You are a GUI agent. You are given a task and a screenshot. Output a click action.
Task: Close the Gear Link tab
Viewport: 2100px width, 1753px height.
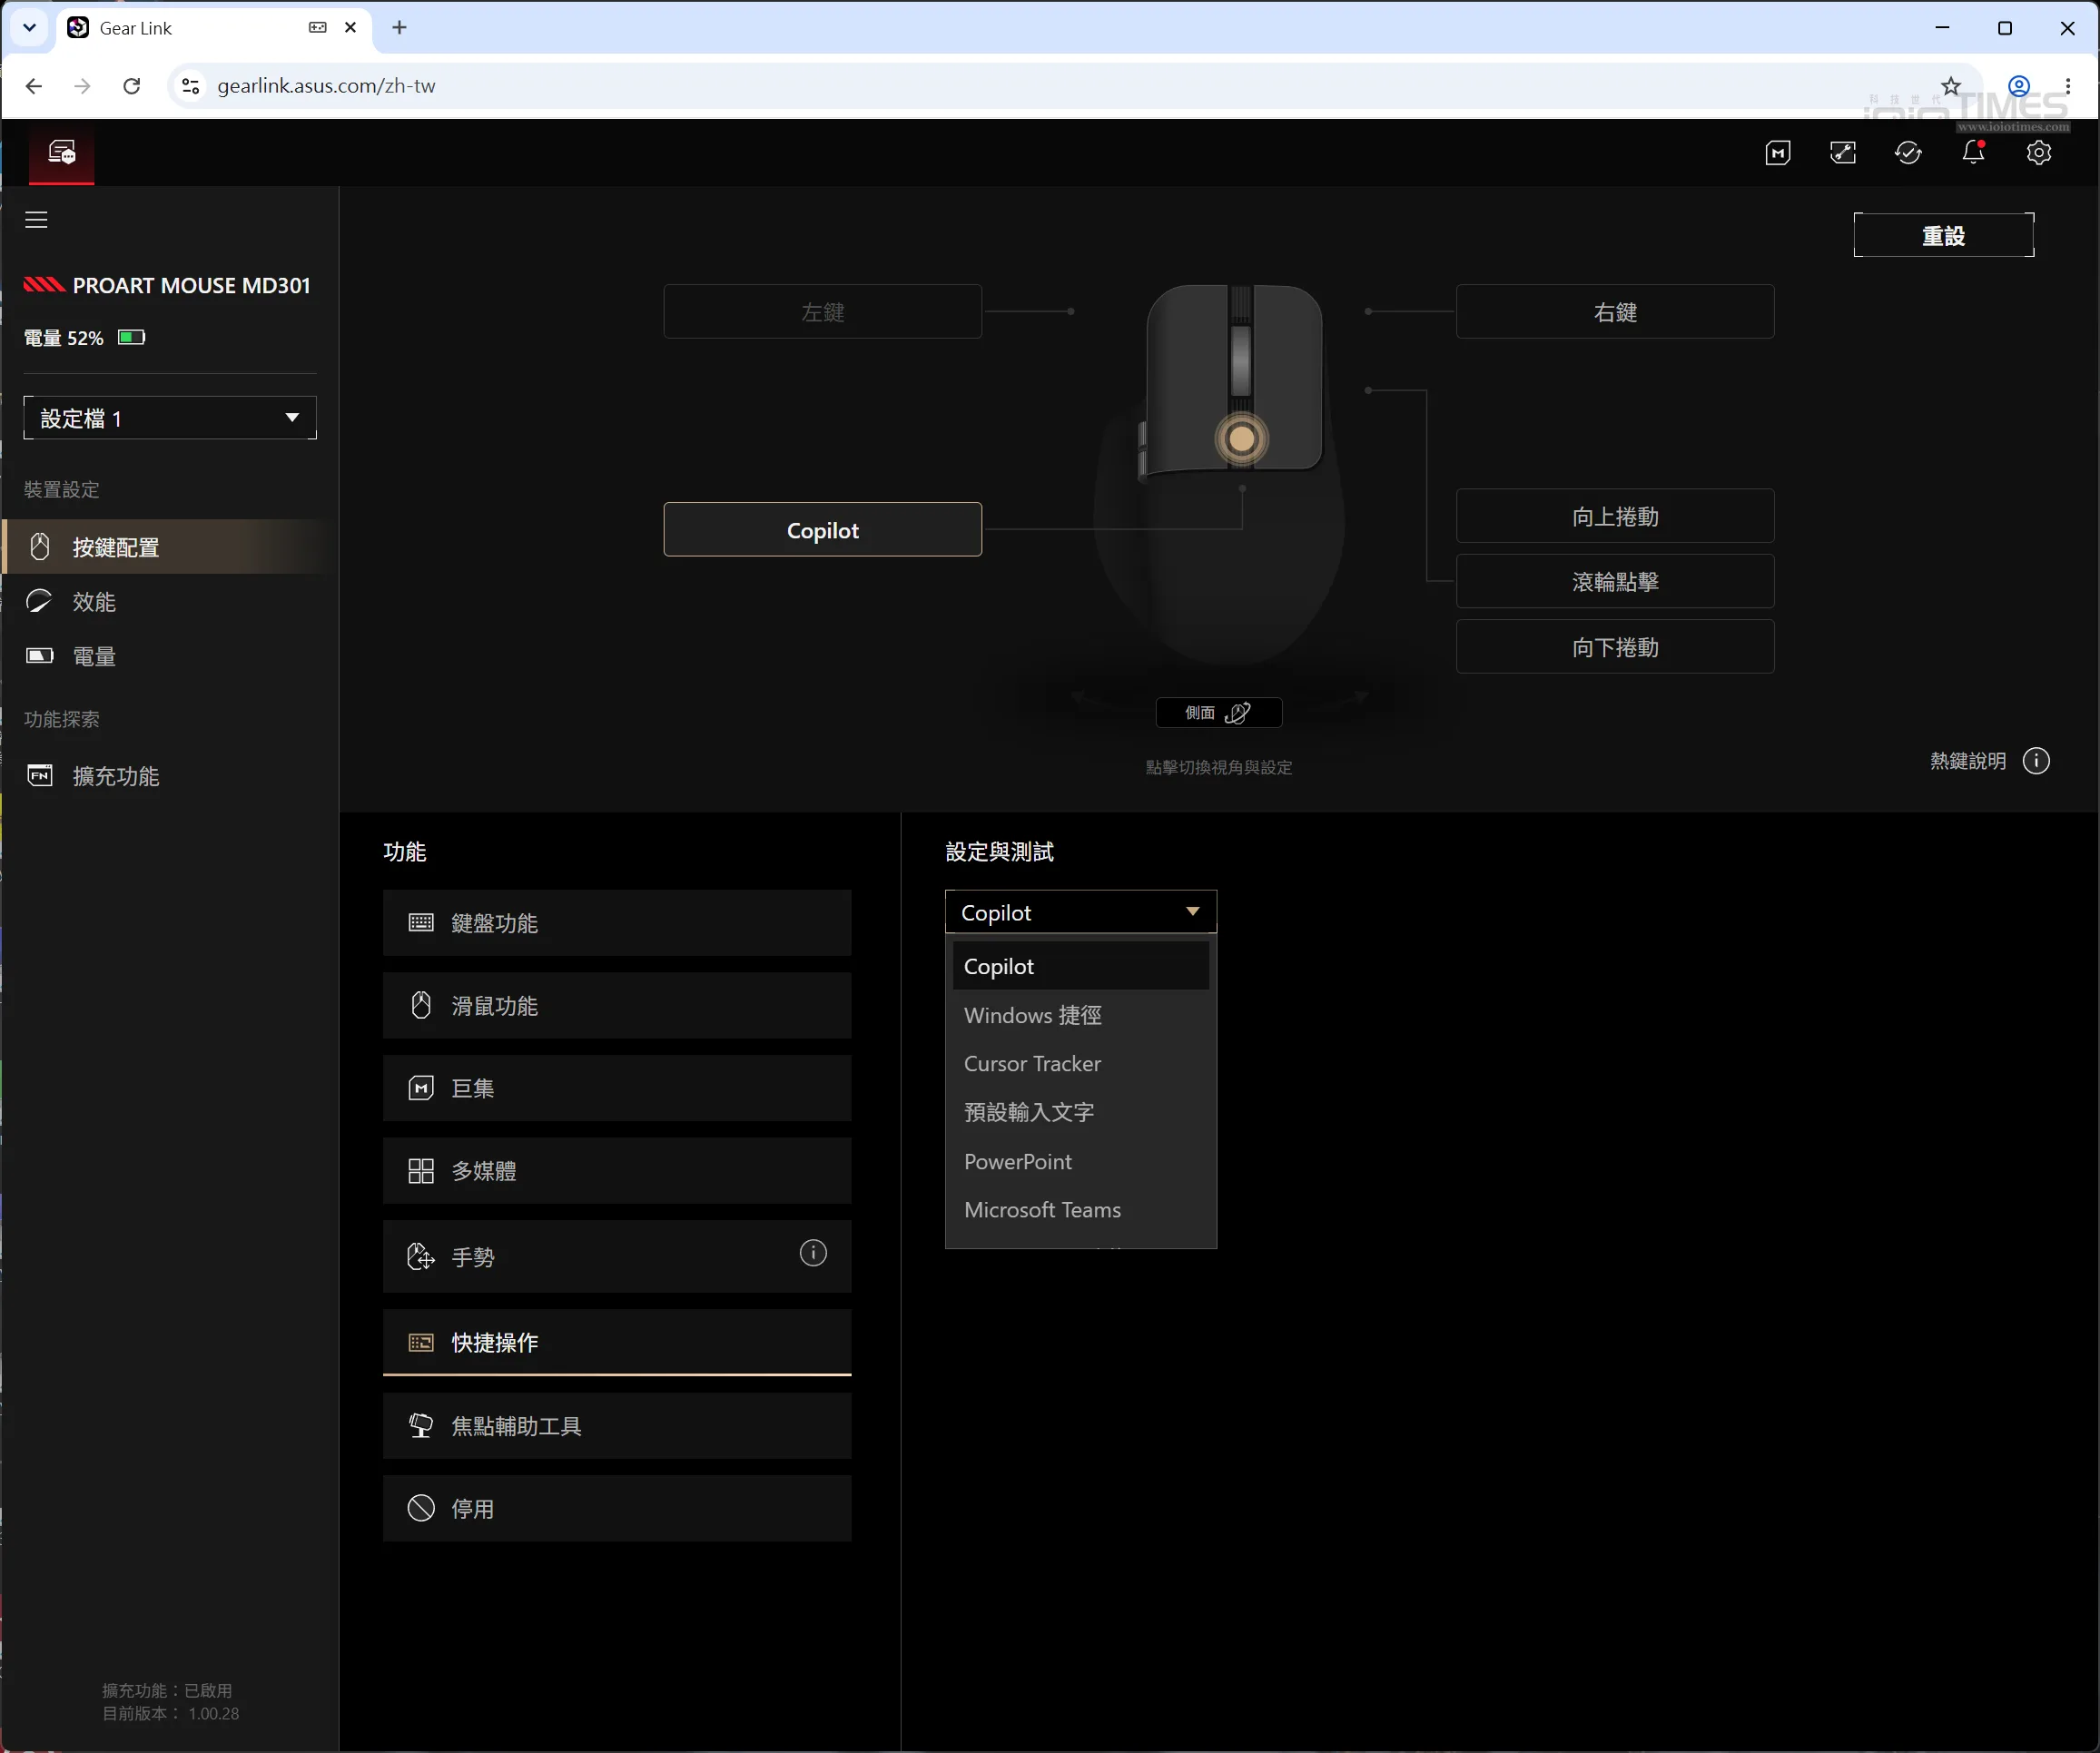350,28
